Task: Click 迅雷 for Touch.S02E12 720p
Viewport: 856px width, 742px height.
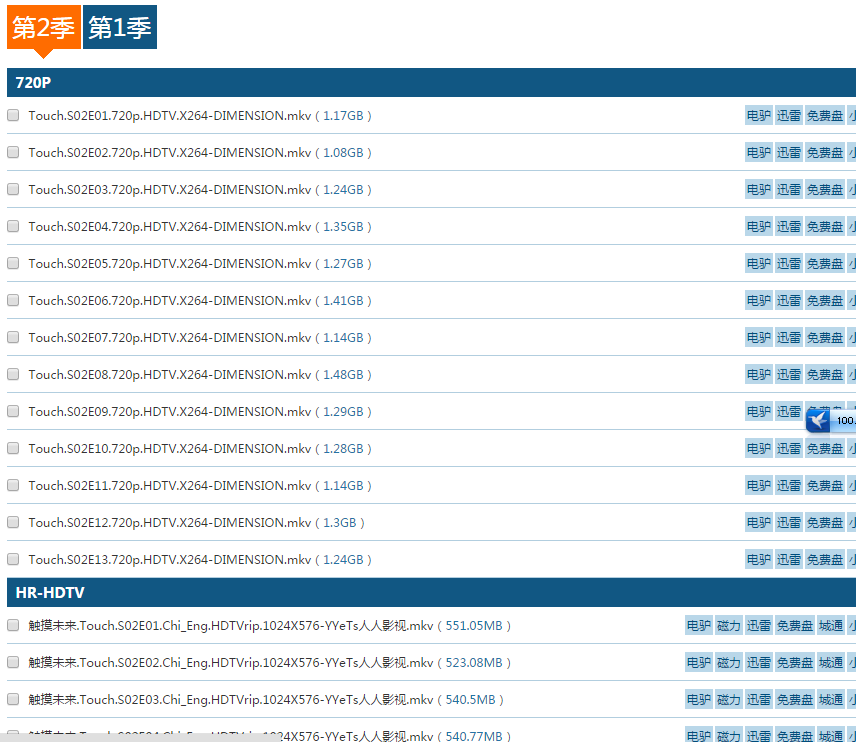Action: coord(789,523)
